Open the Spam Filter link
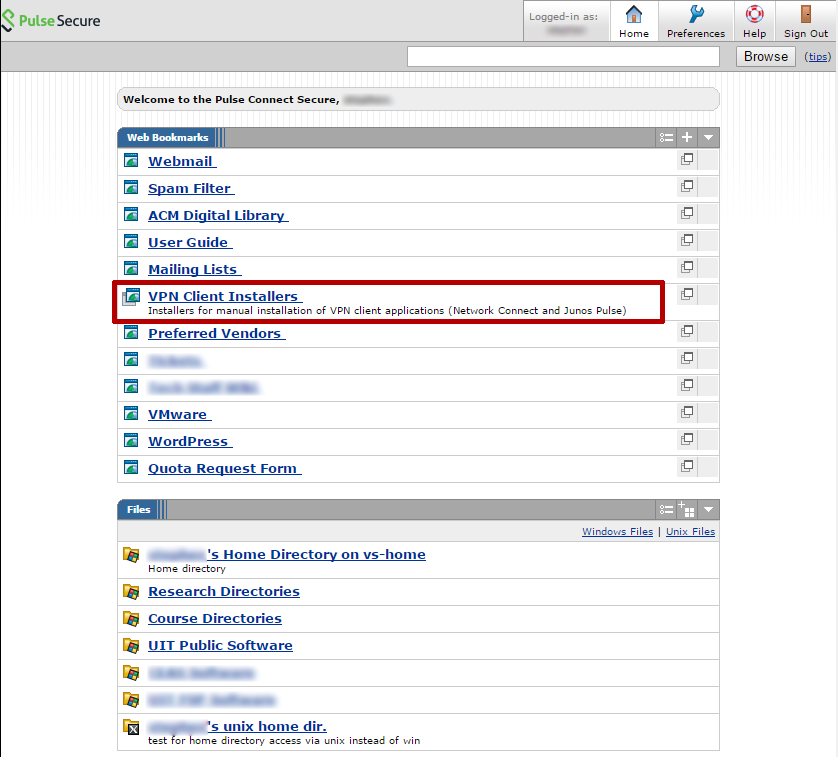This screenshot has width=838, height=757. (x=191, y=188)
